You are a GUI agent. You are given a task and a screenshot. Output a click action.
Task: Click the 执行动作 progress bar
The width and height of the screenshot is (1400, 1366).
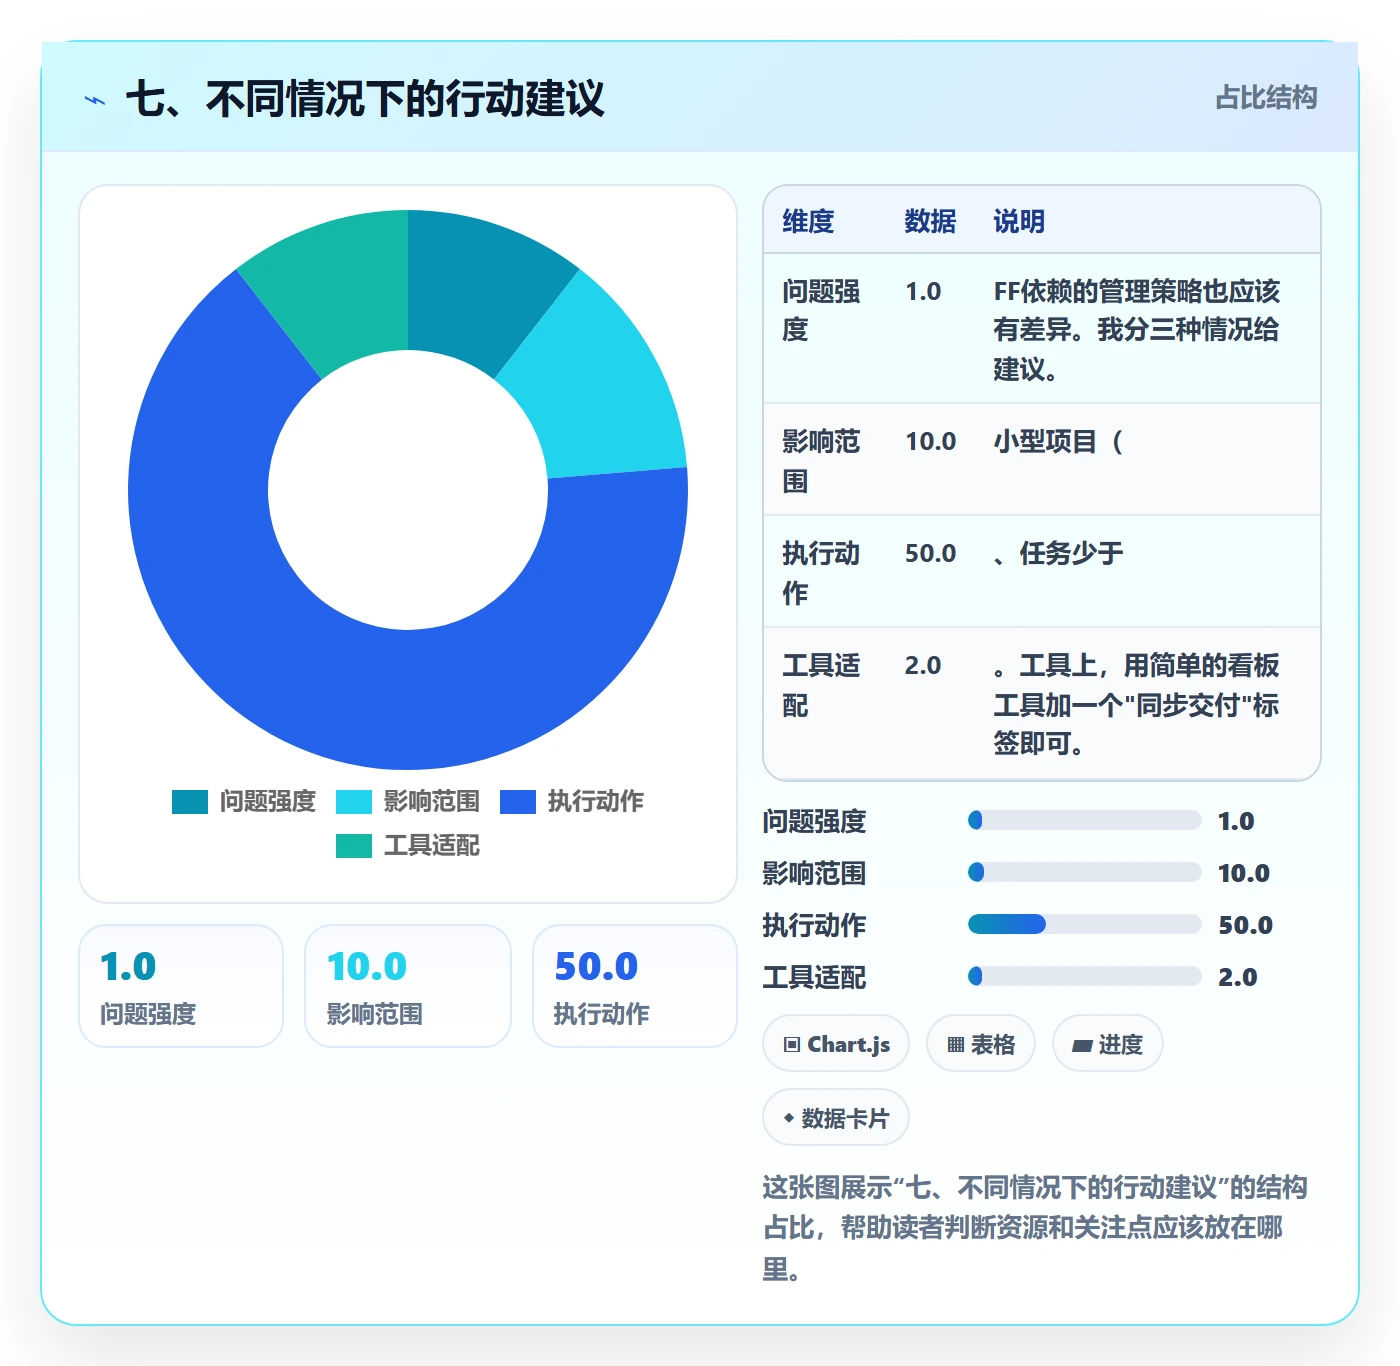click(1084, 924)
